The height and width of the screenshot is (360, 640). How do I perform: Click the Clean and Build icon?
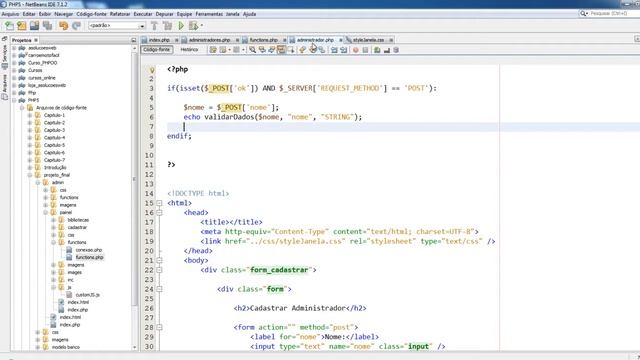[167, 26]
